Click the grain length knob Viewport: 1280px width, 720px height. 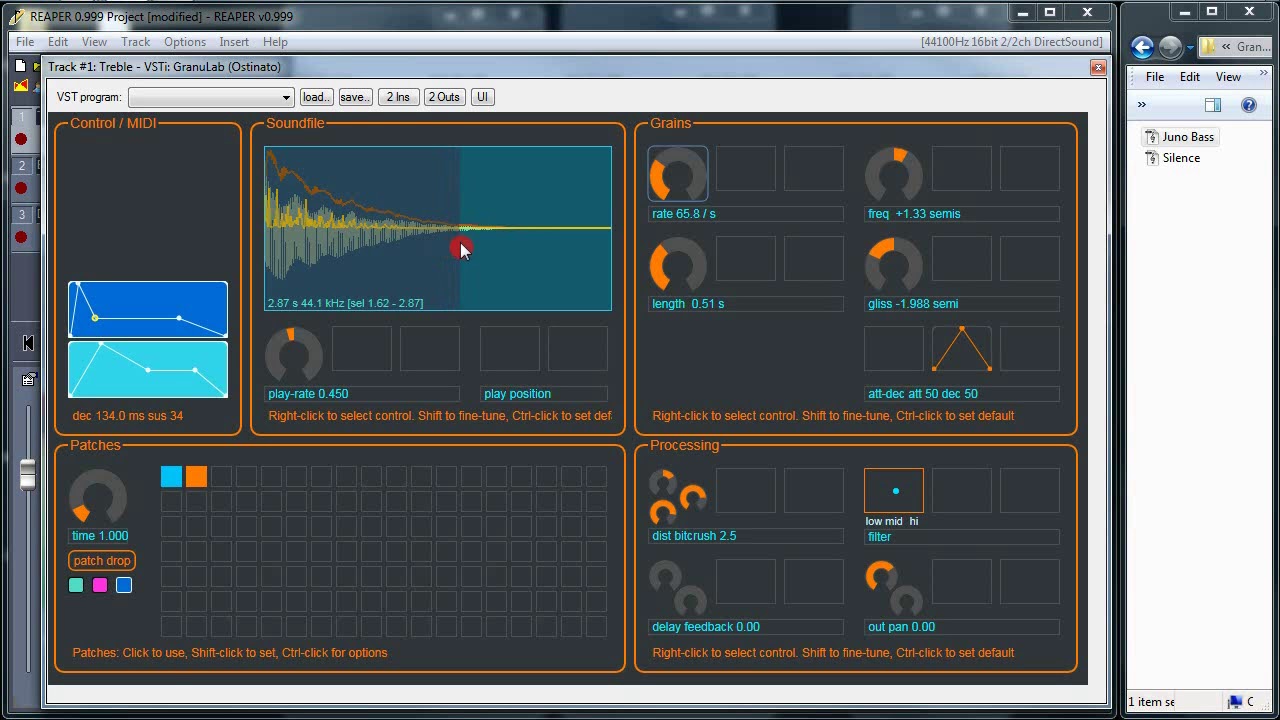coord(677,264)
